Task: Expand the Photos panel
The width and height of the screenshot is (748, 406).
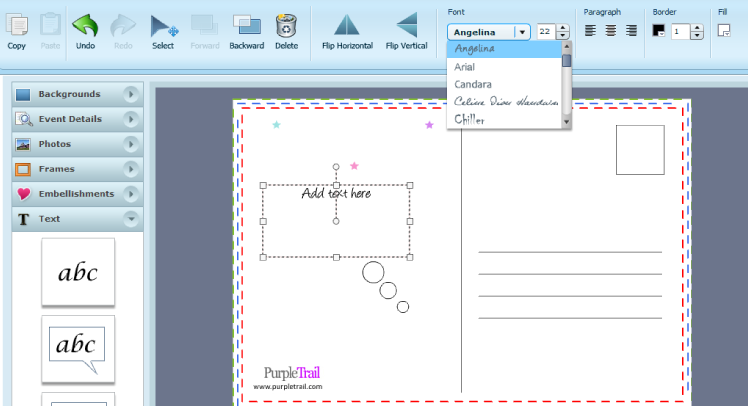Action: 131,144
